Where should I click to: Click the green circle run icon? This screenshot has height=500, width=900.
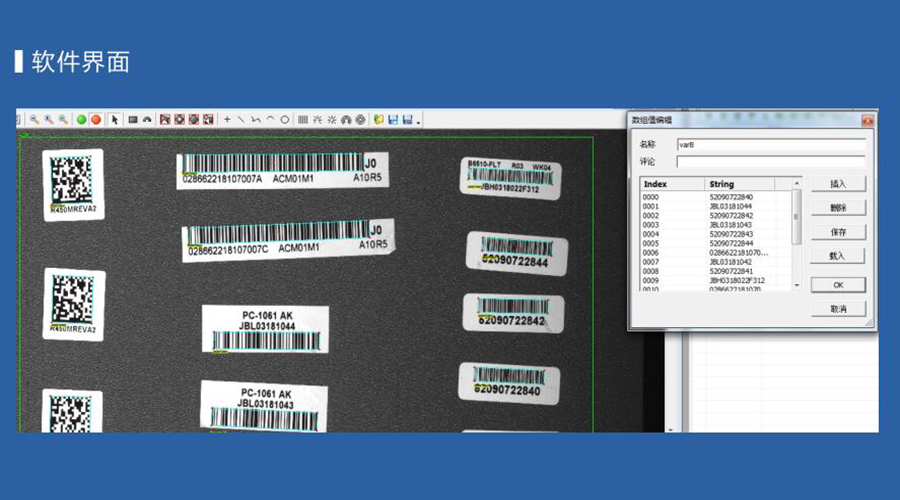pos(82,119)
